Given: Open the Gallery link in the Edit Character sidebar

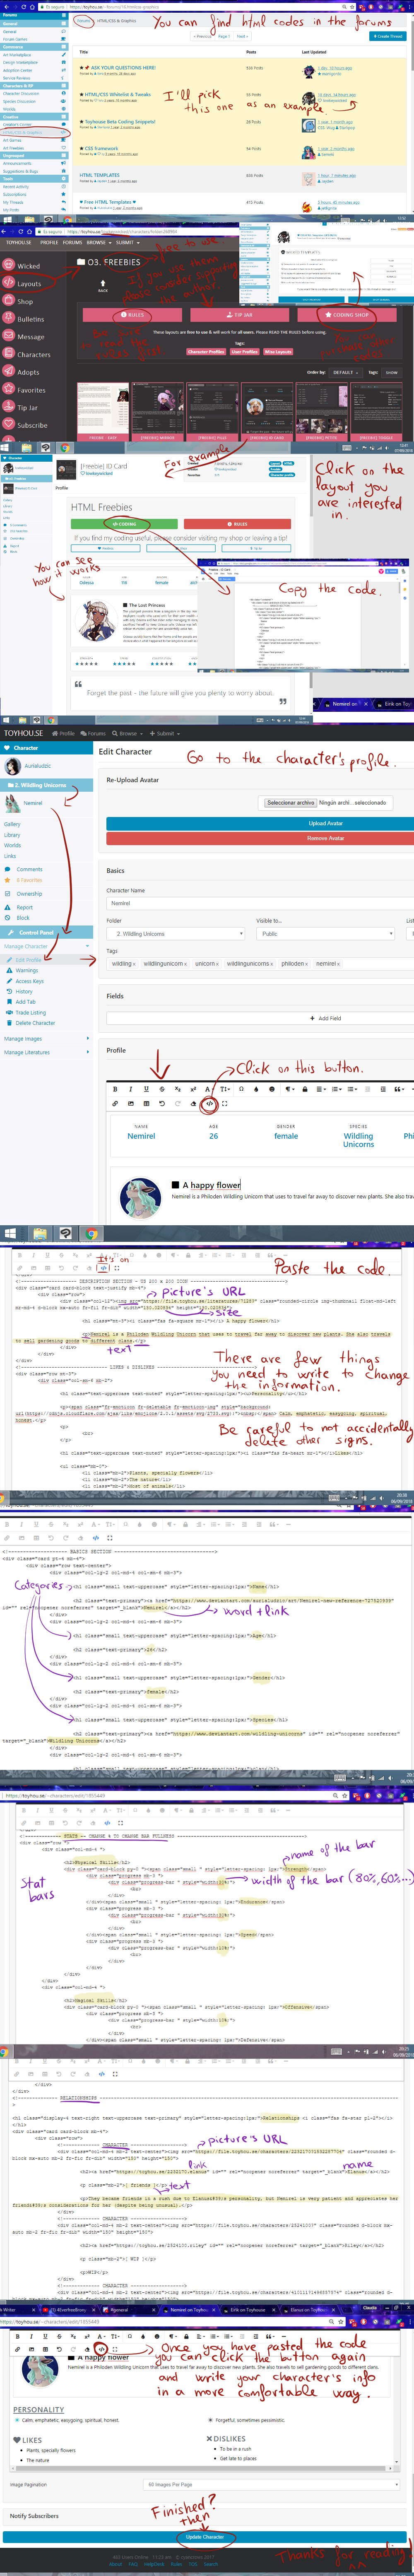Looking at the screenshot, I should (x=12, y=824).
